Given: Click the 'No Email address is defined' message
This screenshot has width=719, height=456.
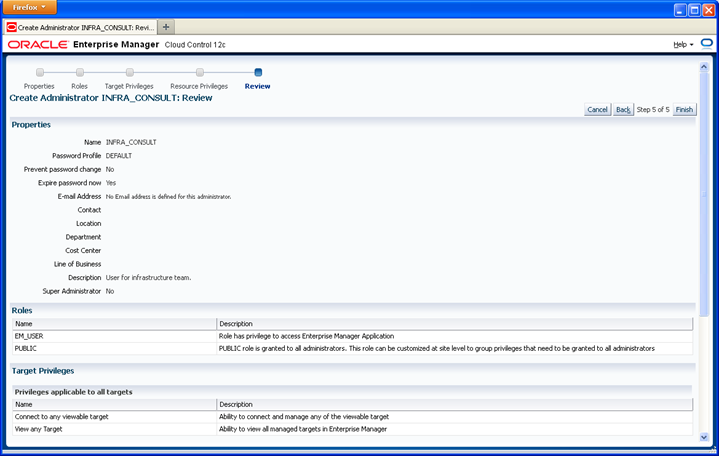Looking at the screenshot, I should click(168, 197).
